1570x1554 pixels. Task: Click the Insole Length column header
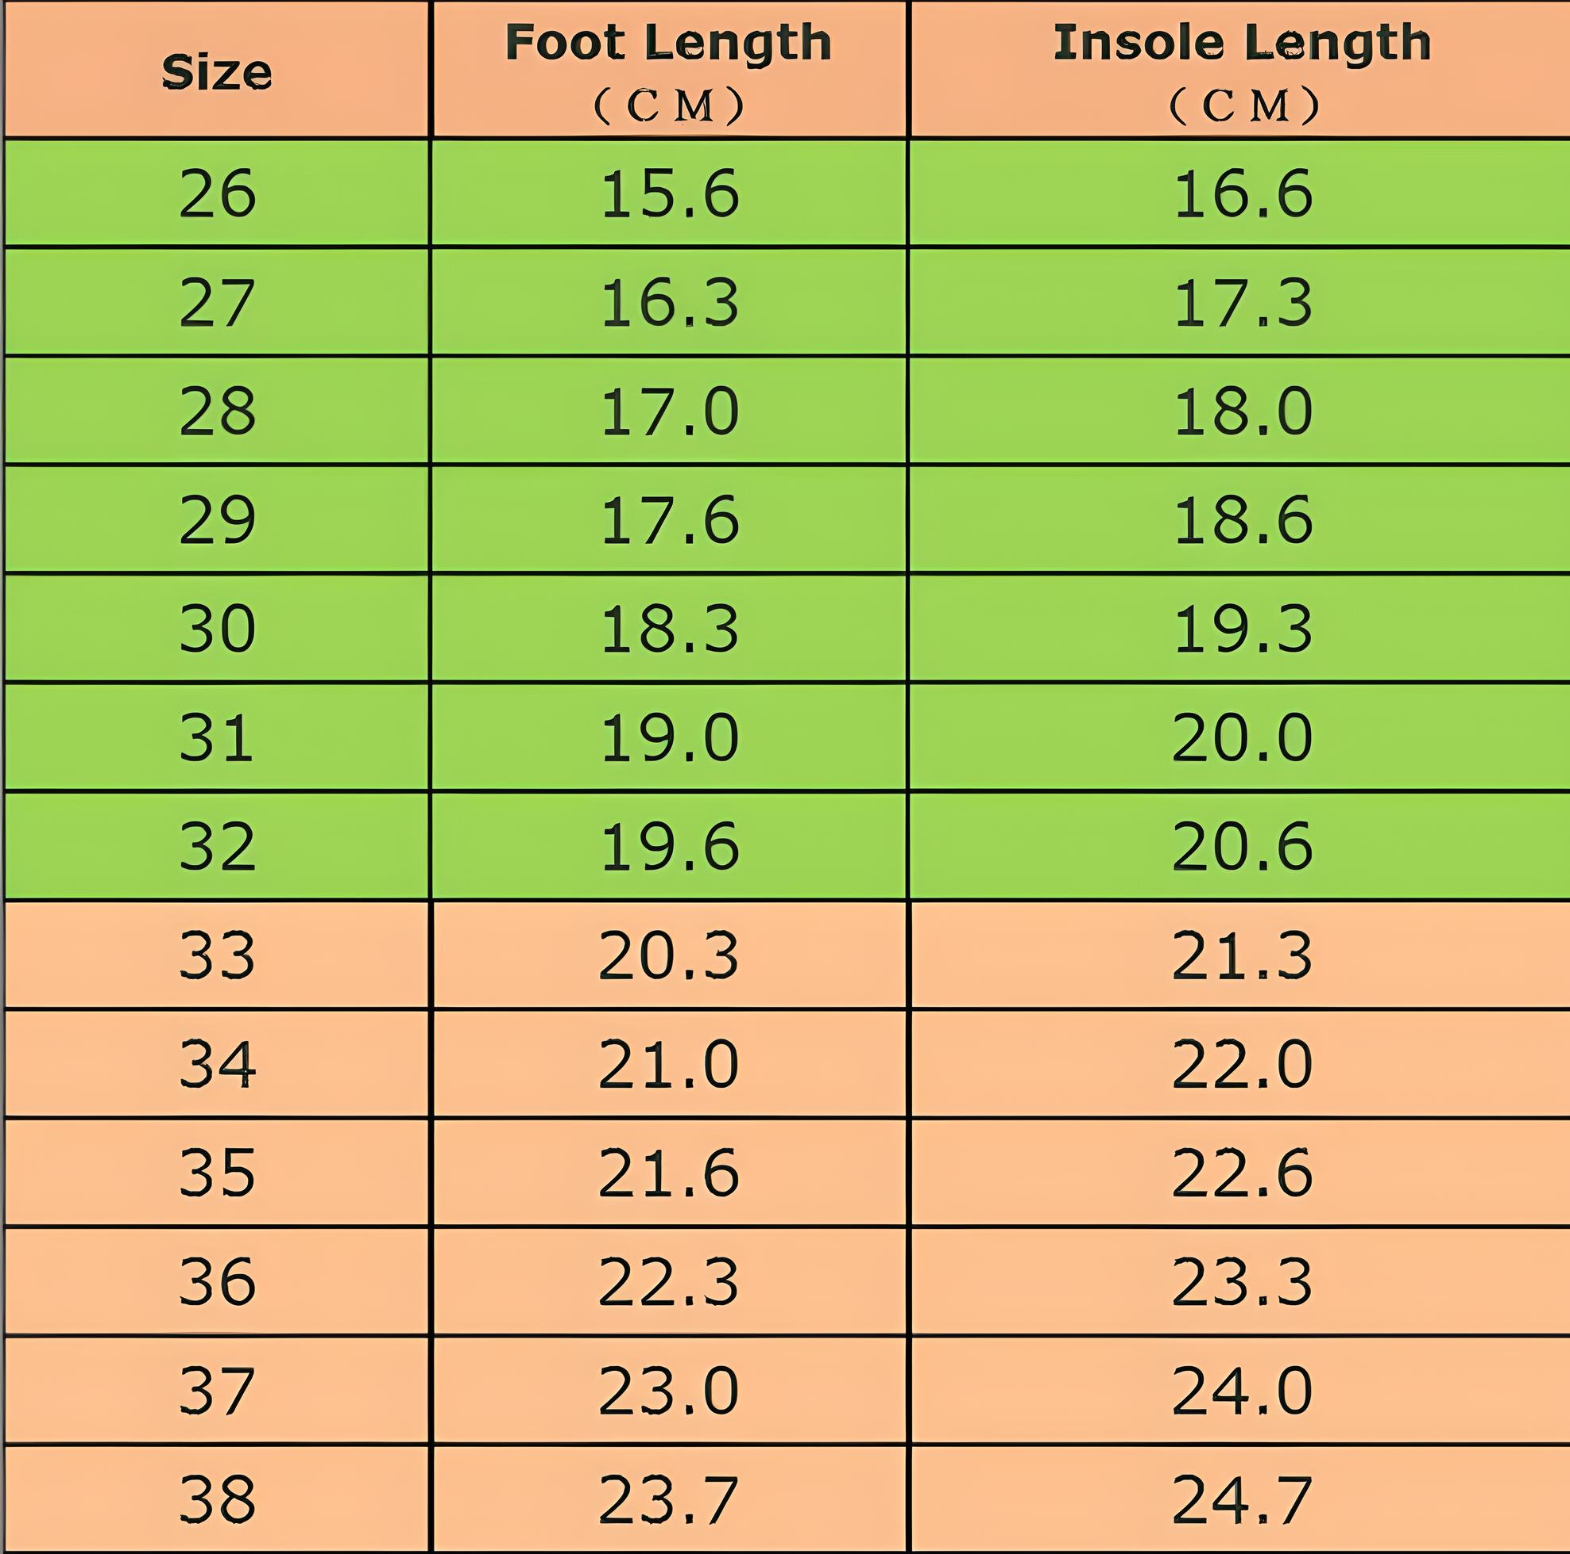(1241, 70)
